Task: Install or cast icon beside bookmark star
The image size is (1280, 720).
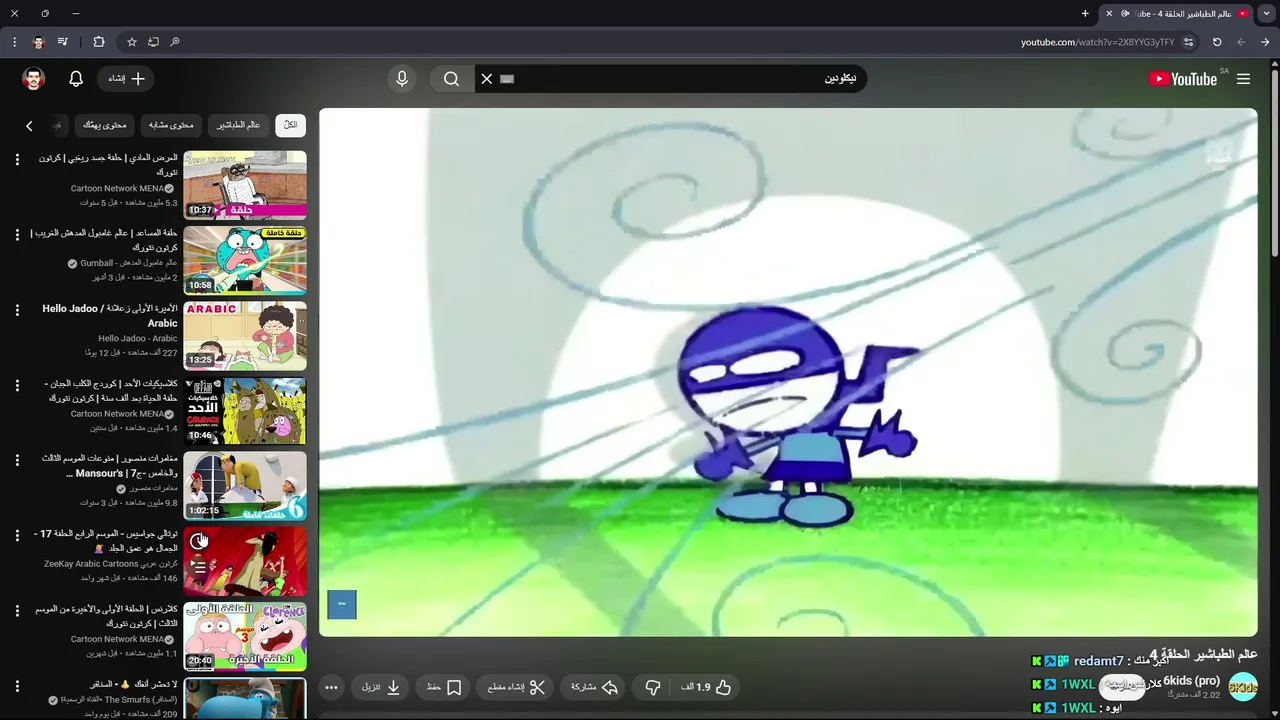Action: (x=153, y=42)
